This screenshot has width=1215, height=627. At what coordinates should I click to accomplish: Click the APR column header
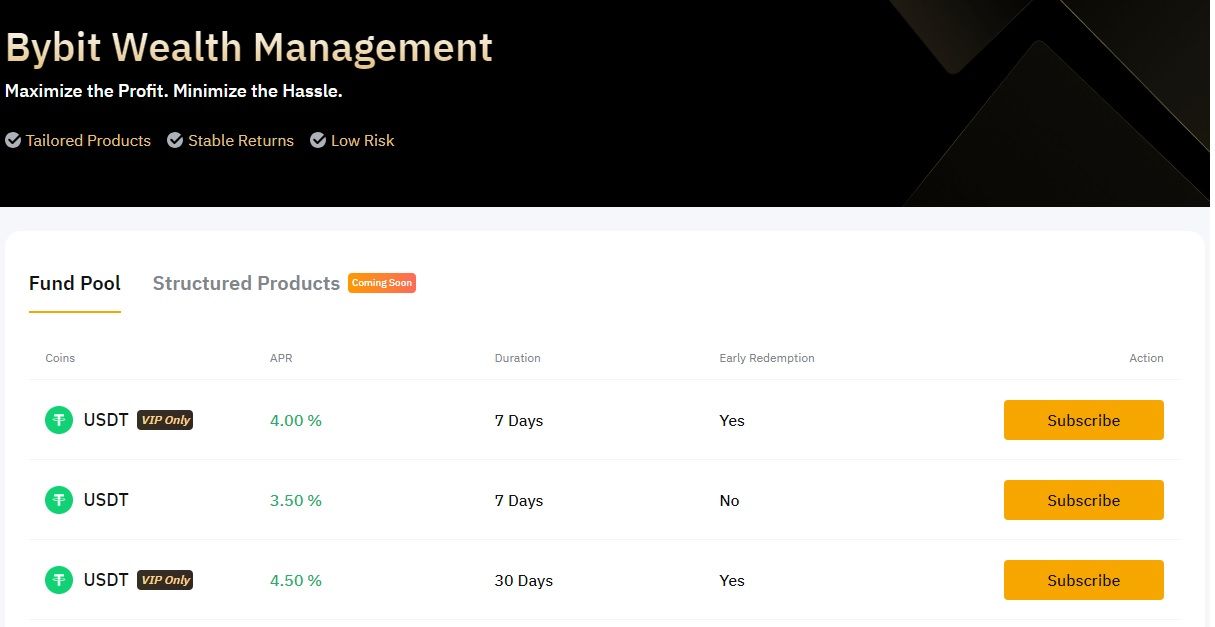280,358
